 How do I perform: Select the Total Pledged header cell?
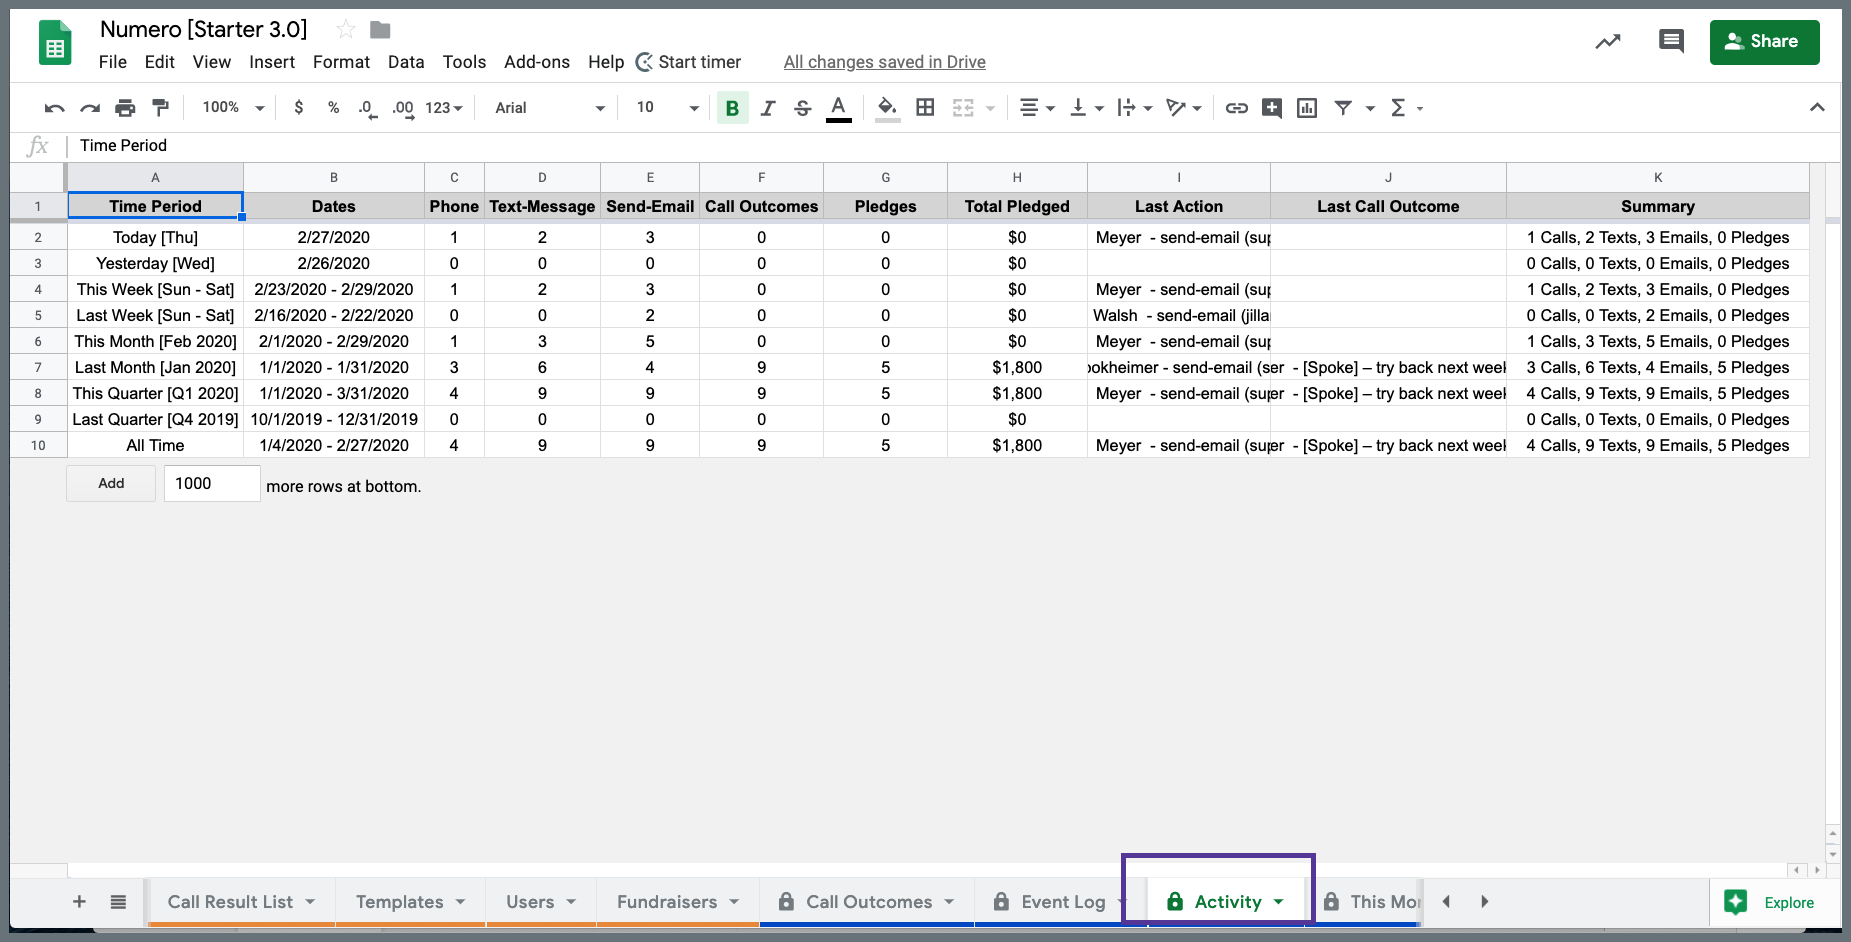tap(1017, 206)
